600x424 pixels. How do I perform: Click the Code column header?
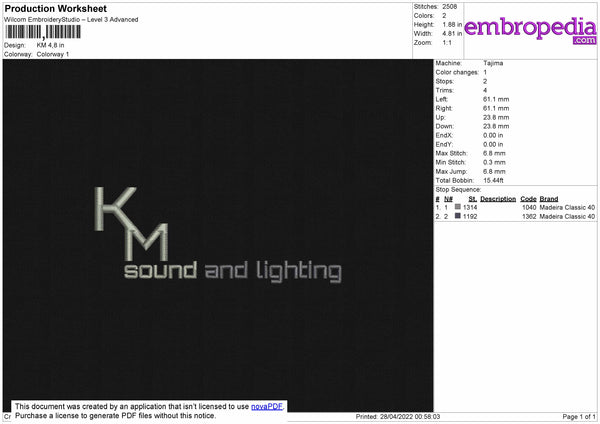tap(528, 199)
